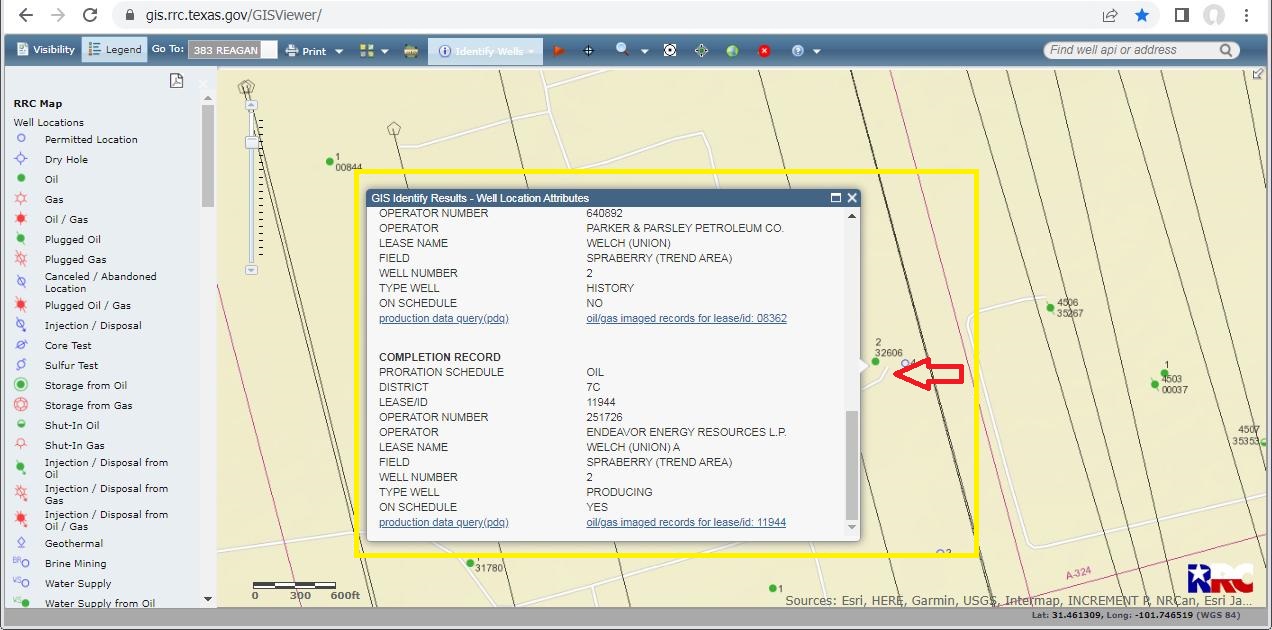Click the Brine Mining legend entry
This screenshot has height=630, width=1272.
(x=75, y=563)
